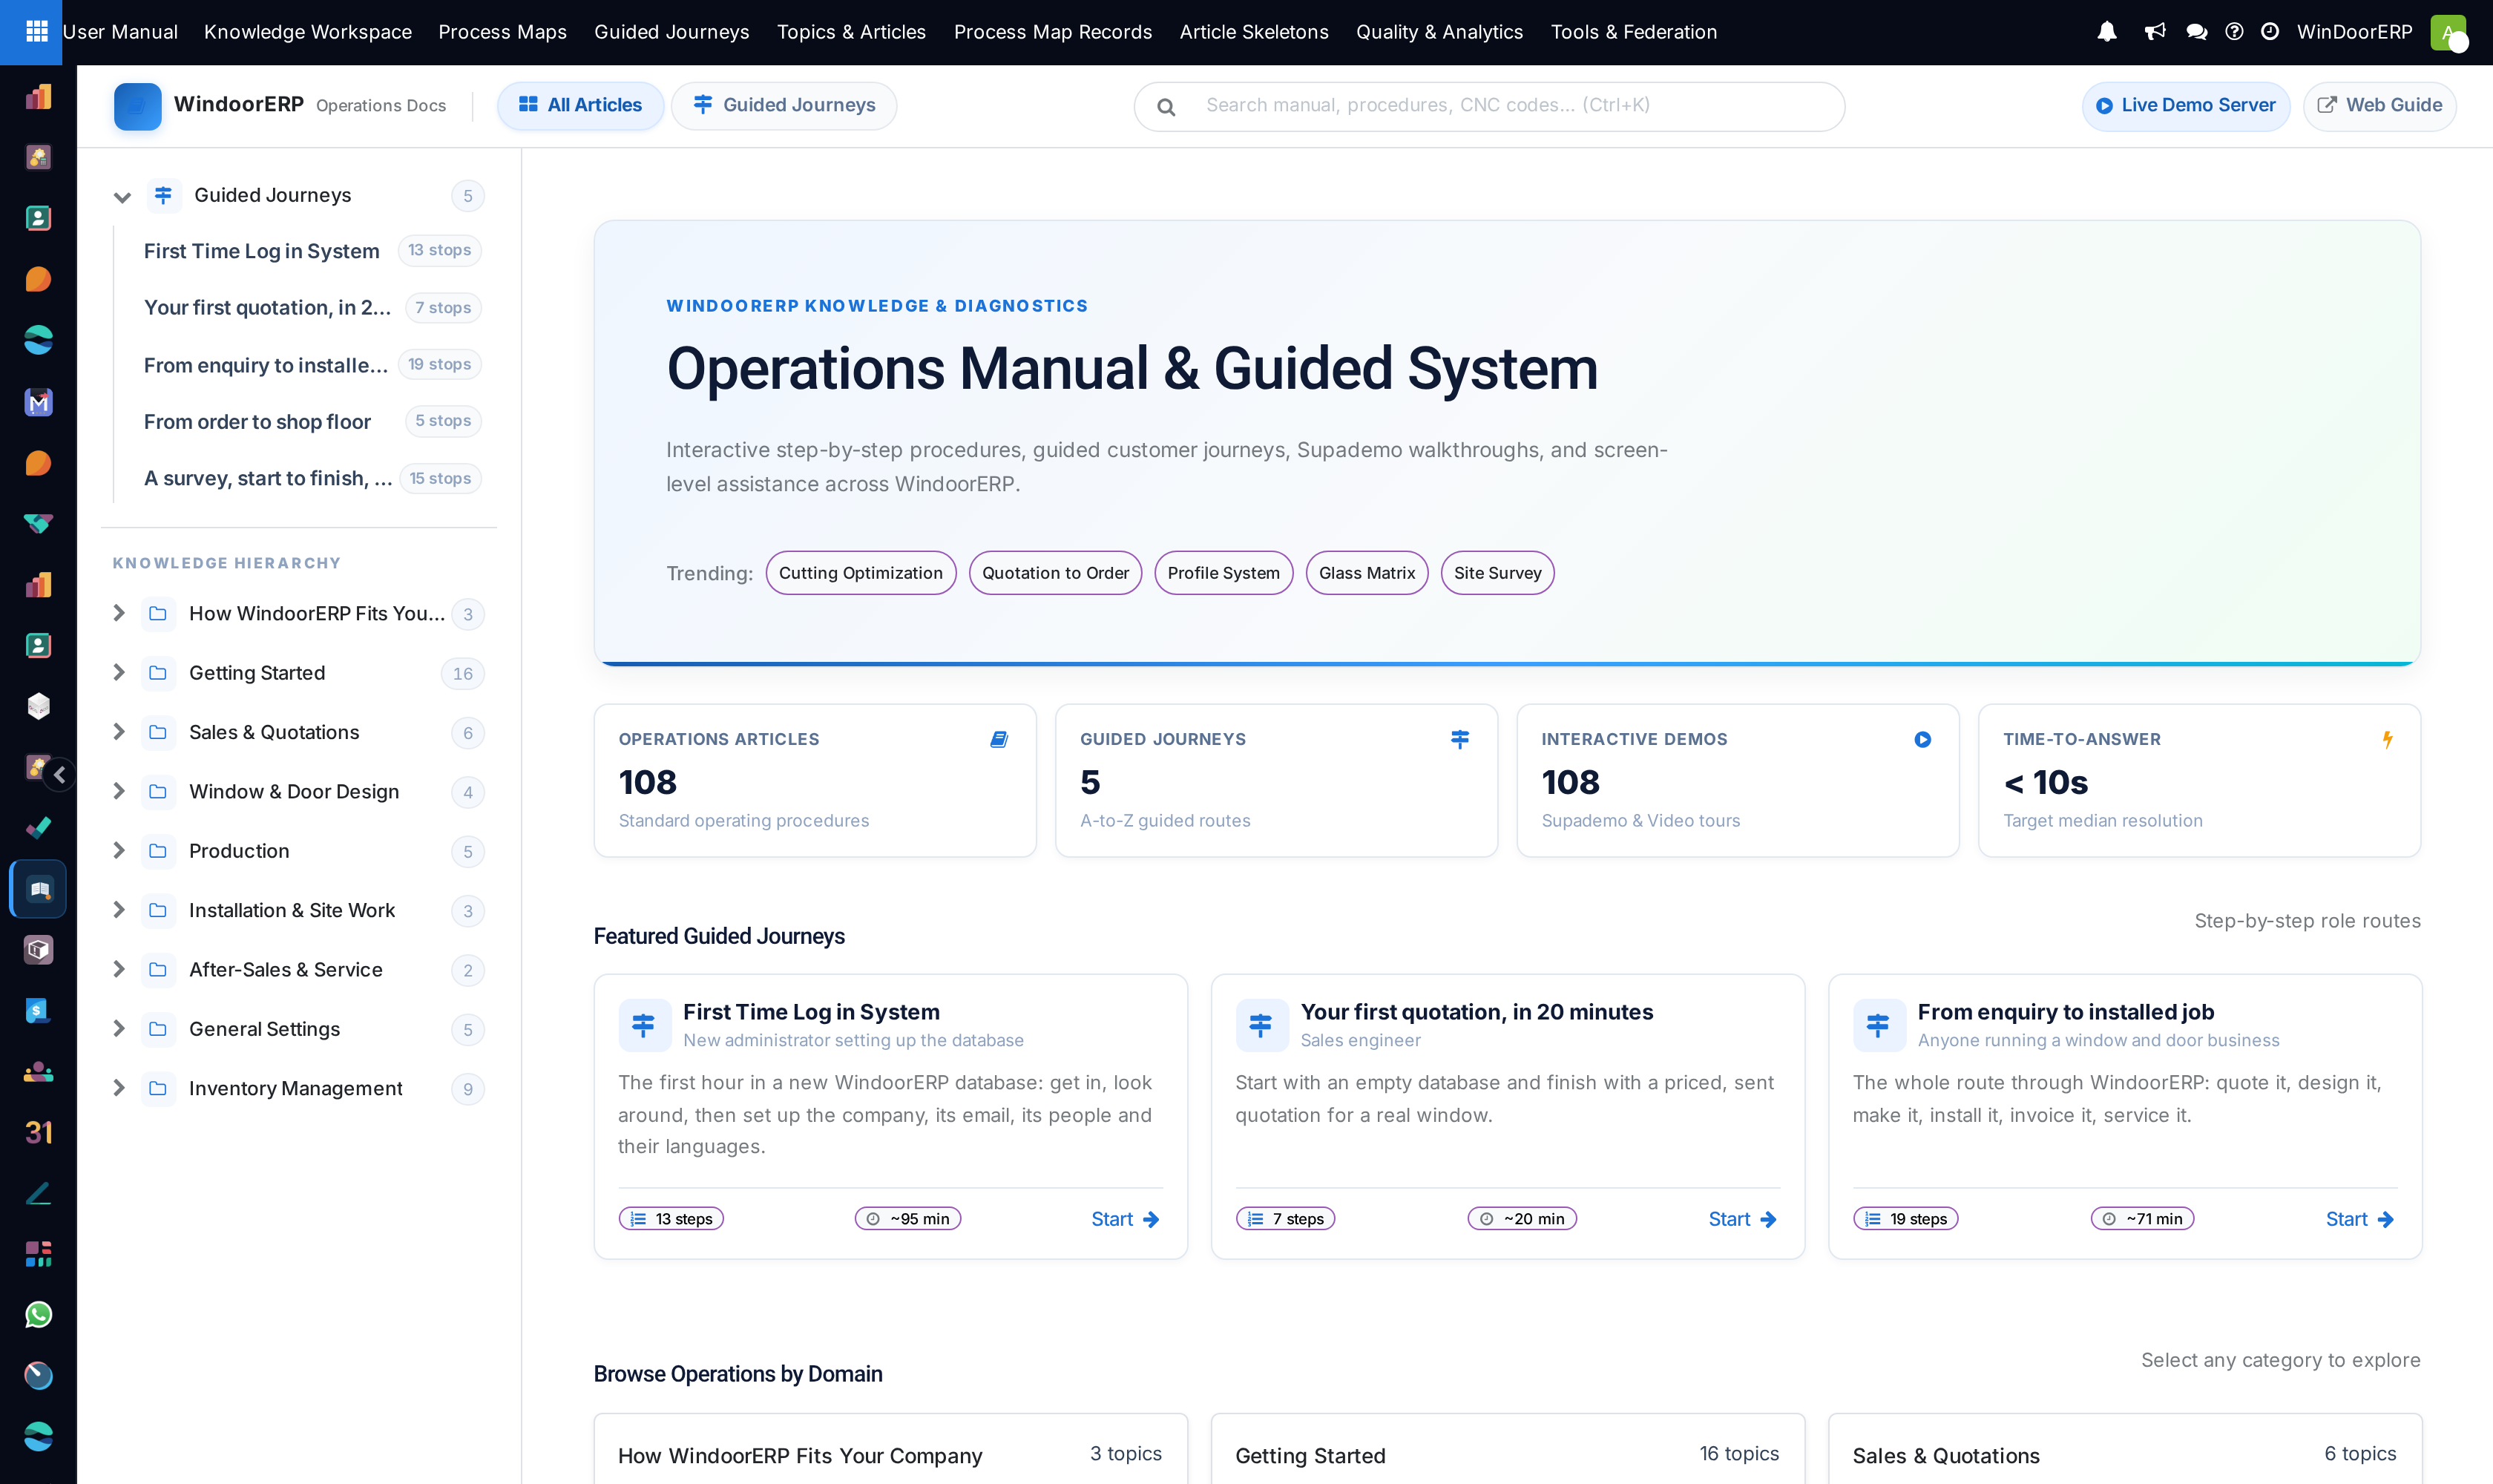Click the book icon on Operations Articles card
The width and height of the screenshot is (2493, 1484).
(998, 740)
